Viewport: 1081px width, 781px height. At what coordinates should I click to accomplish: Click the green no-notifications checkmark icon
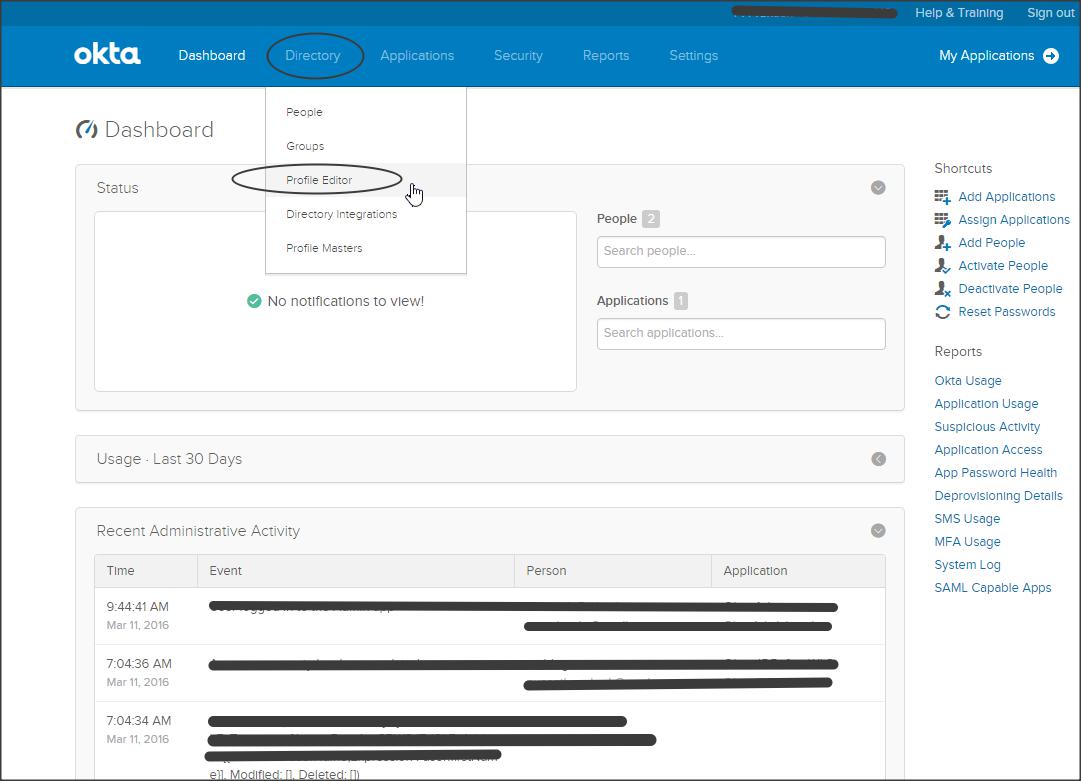coord(254,301)
